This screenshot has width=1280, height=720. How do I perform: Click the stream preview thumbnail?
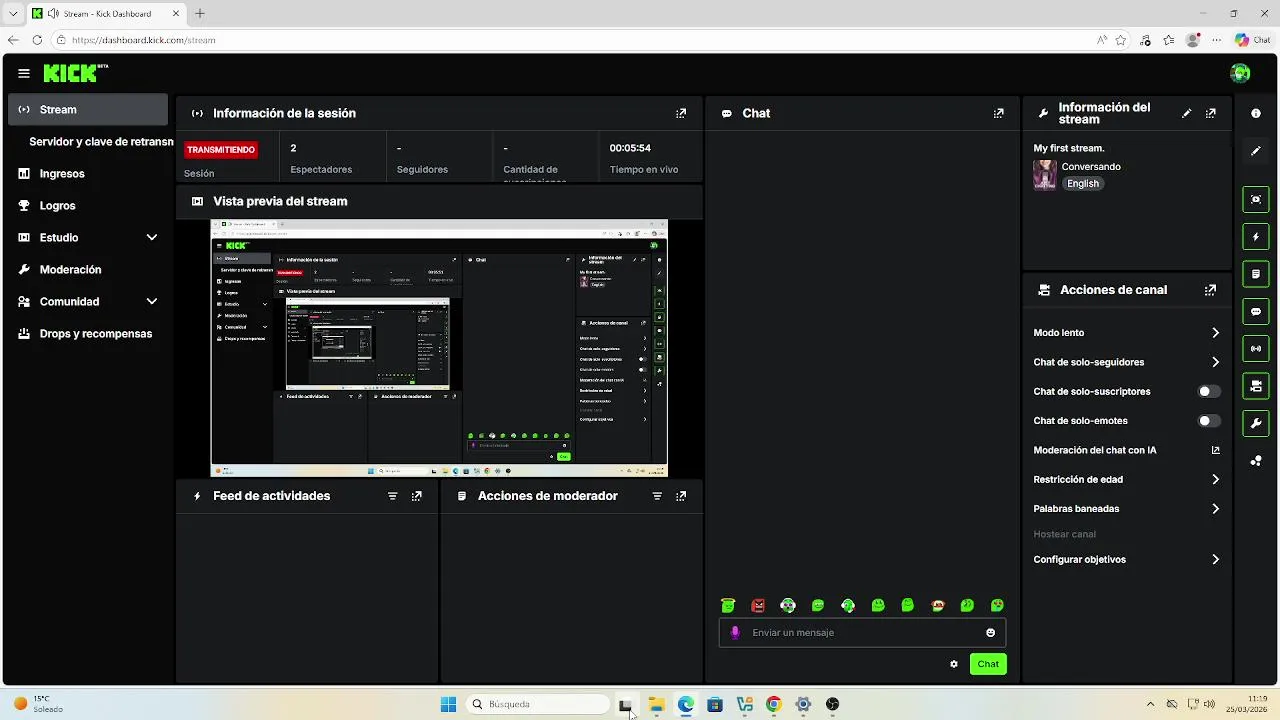pos(439,348)
